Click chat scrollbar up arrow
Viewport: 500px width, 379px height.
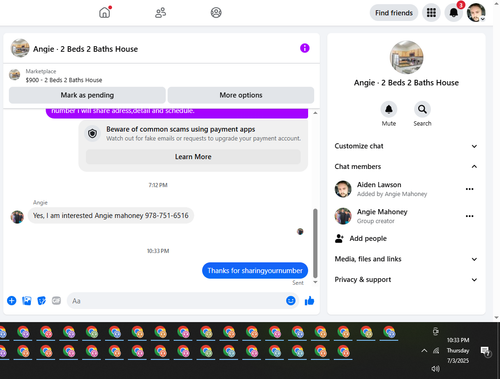pyautogui.click(x=315, y=113)
